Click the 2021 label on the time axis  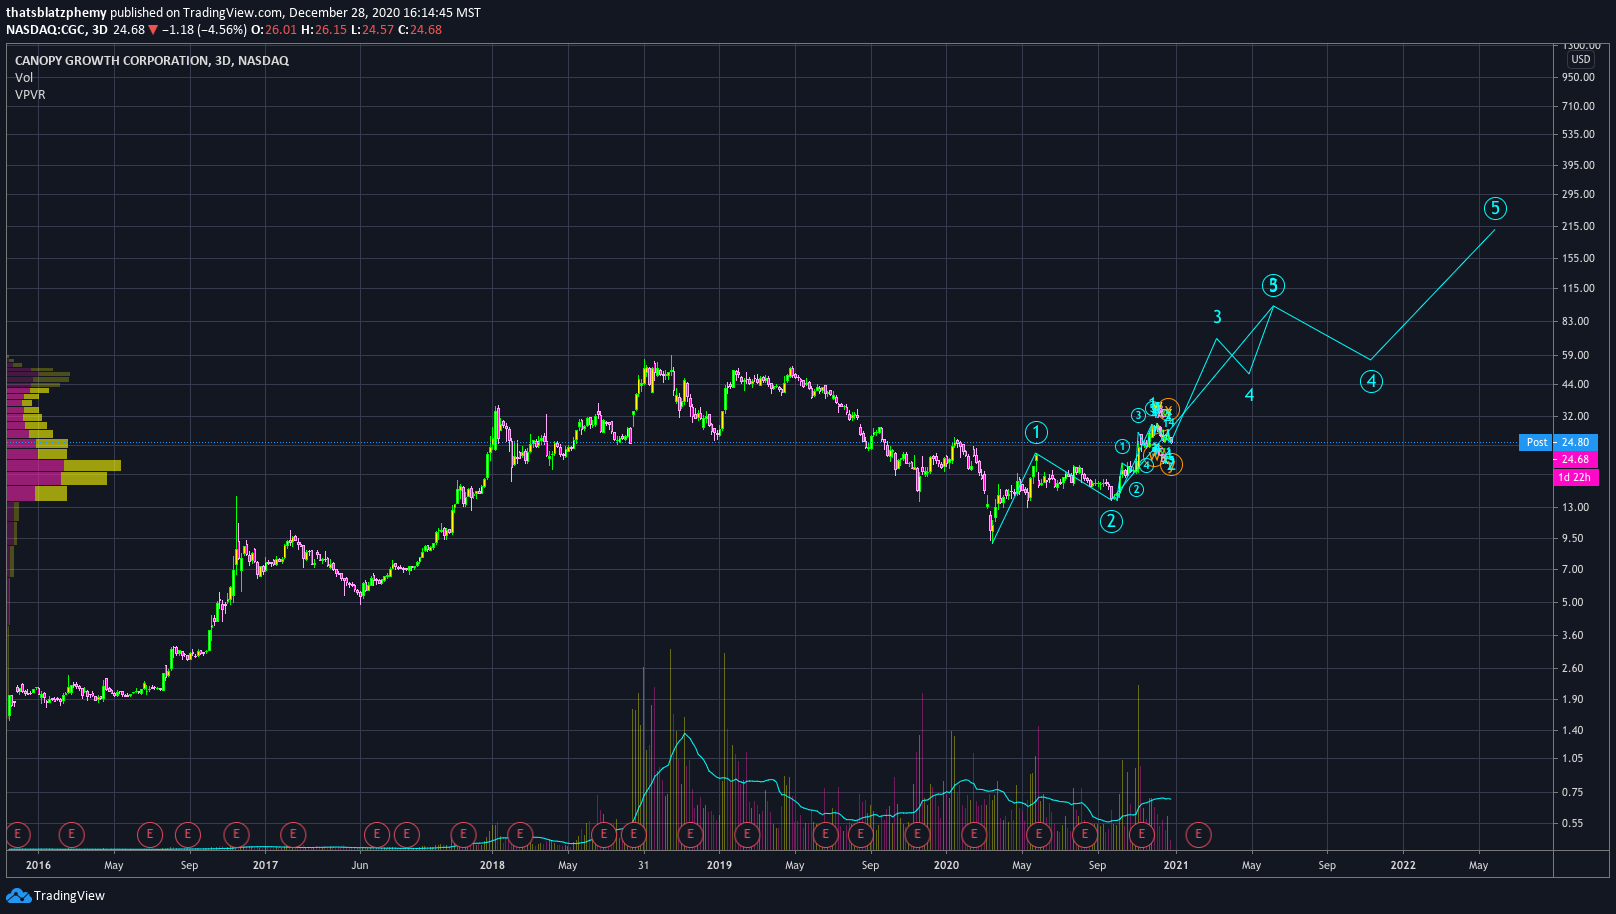[x=1176, y=865]
